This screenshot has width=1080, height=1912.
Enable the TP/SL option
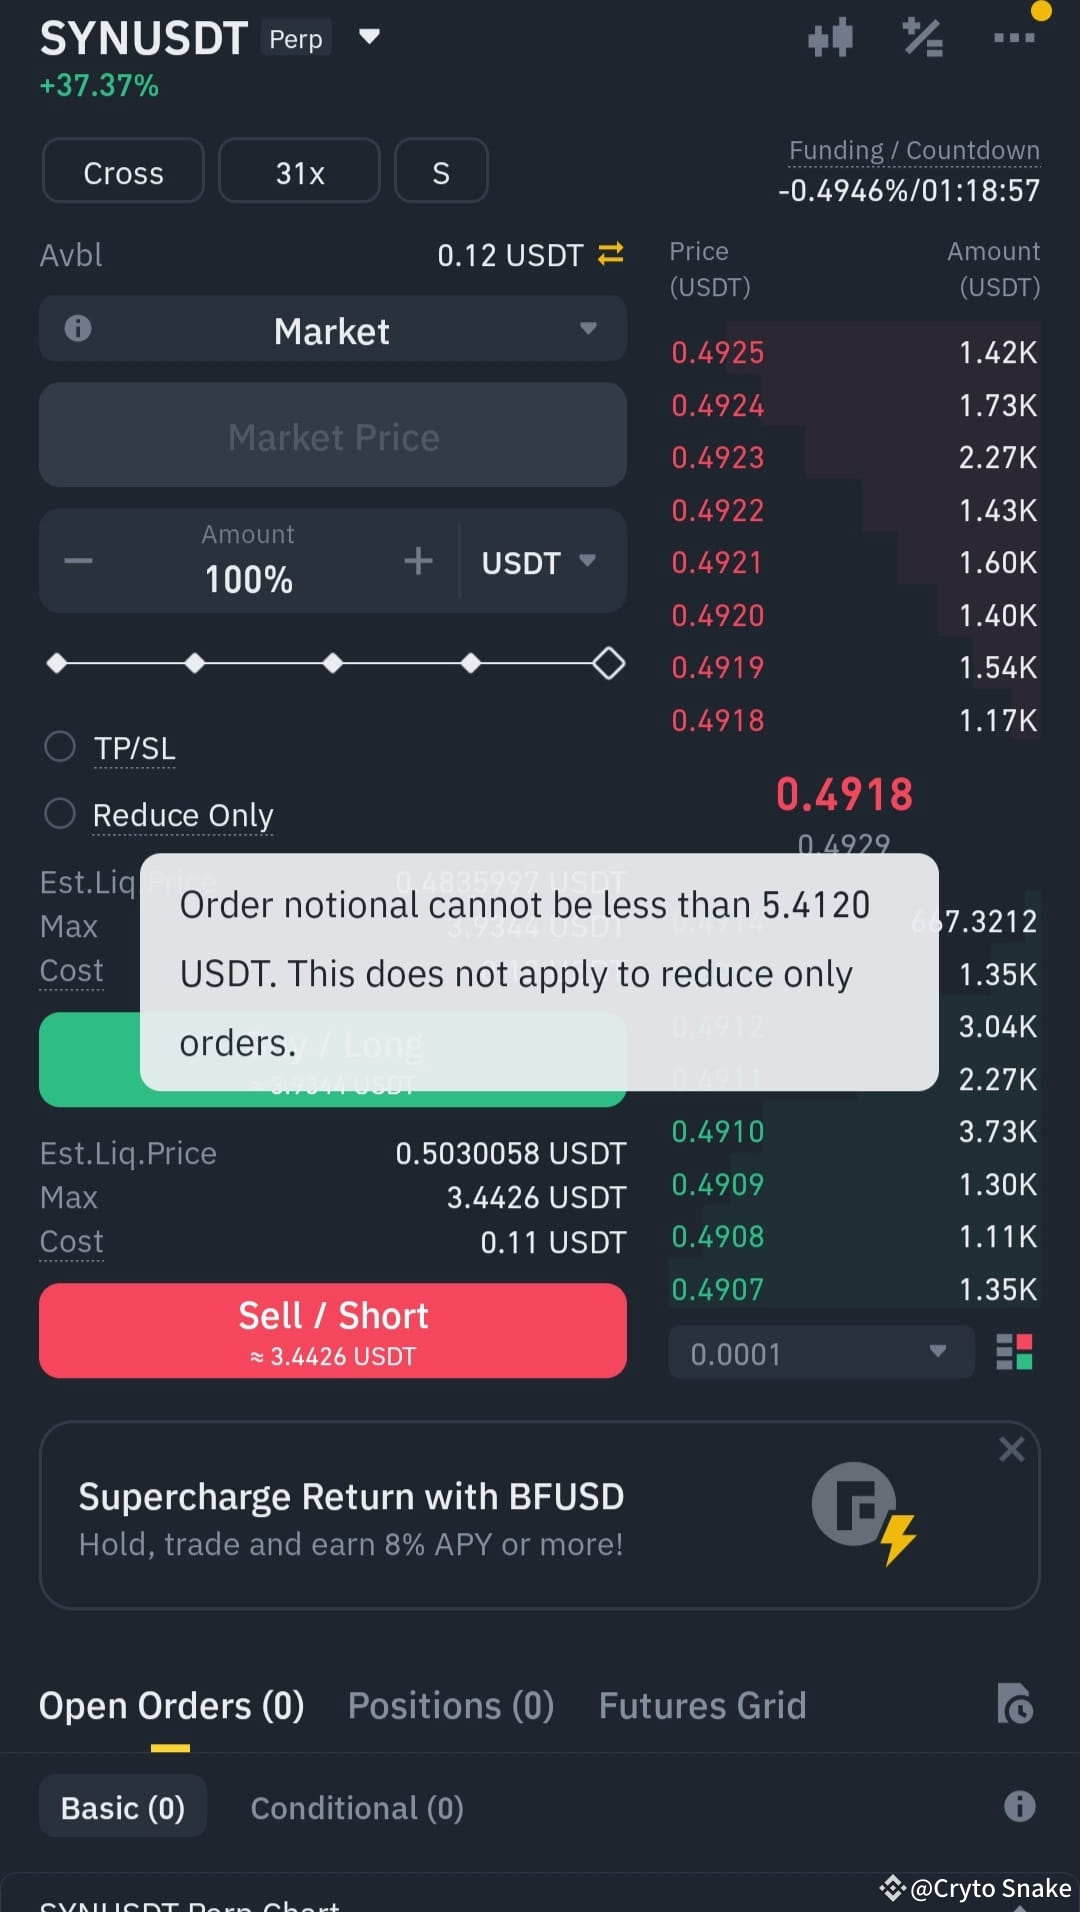pyautogui.click(x=60, y=746)
